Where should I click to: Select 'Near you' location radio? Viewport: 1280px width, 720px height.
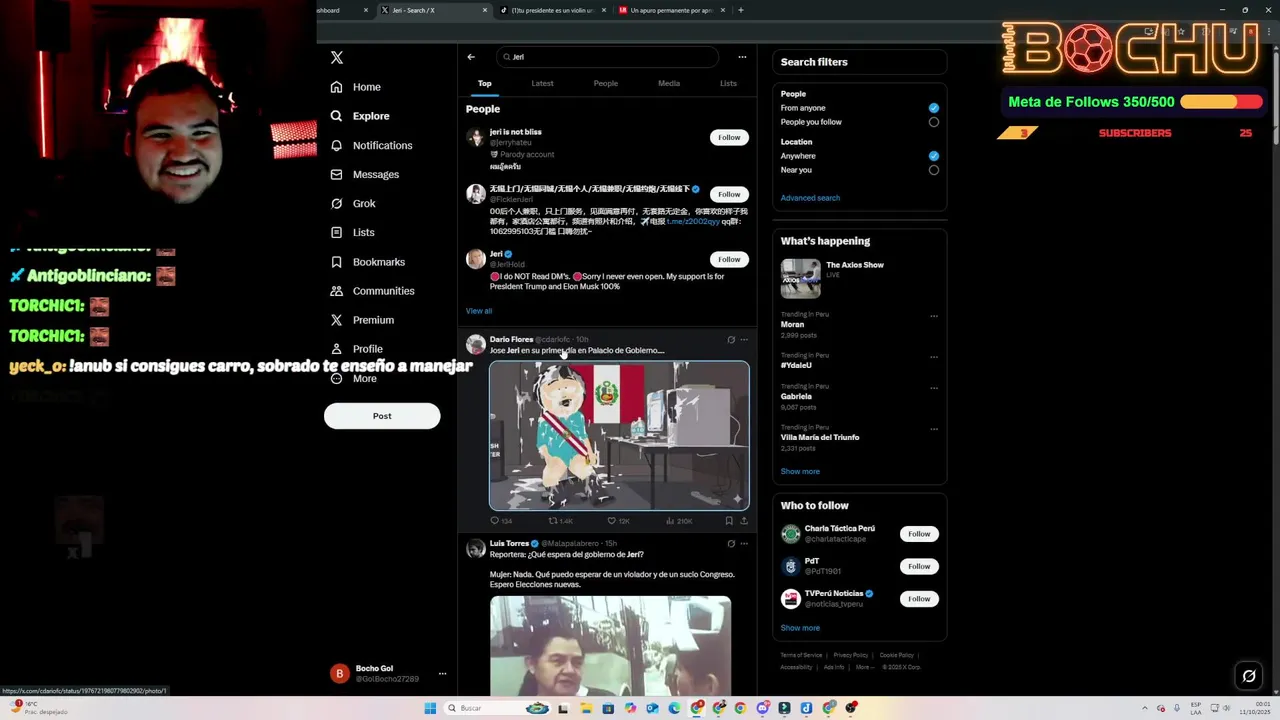(934, 170)
